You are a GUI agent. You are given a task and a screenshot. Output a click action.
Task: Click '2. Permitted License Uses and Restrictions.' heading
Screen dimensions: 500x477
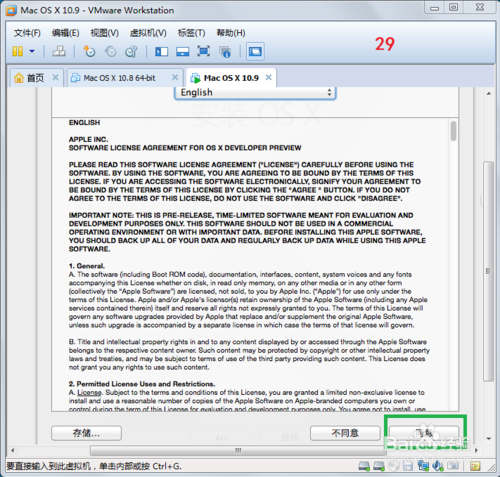(142, 384)
